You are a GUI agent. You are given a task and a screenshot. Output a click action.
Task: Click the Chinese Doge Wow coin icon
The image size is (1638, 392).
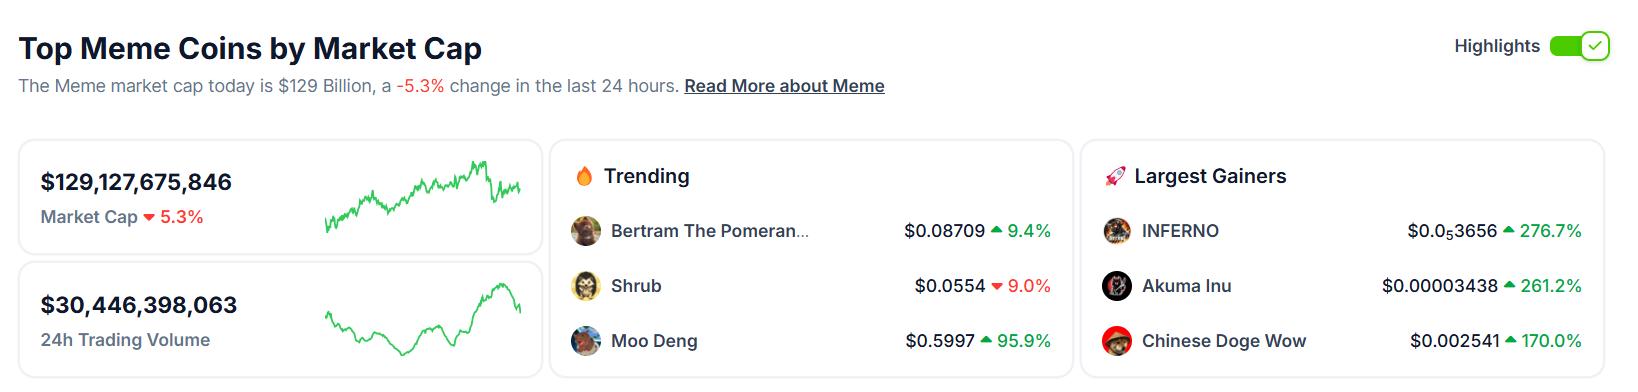pyautogui.click(x=1117, y=341)
